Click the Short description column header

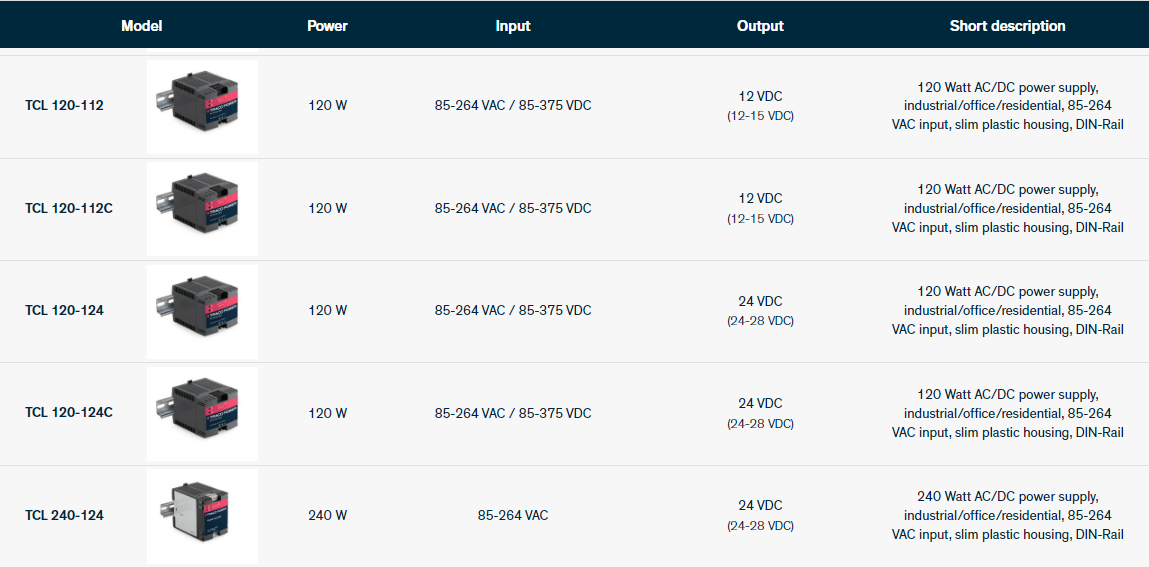(1007, 26)
